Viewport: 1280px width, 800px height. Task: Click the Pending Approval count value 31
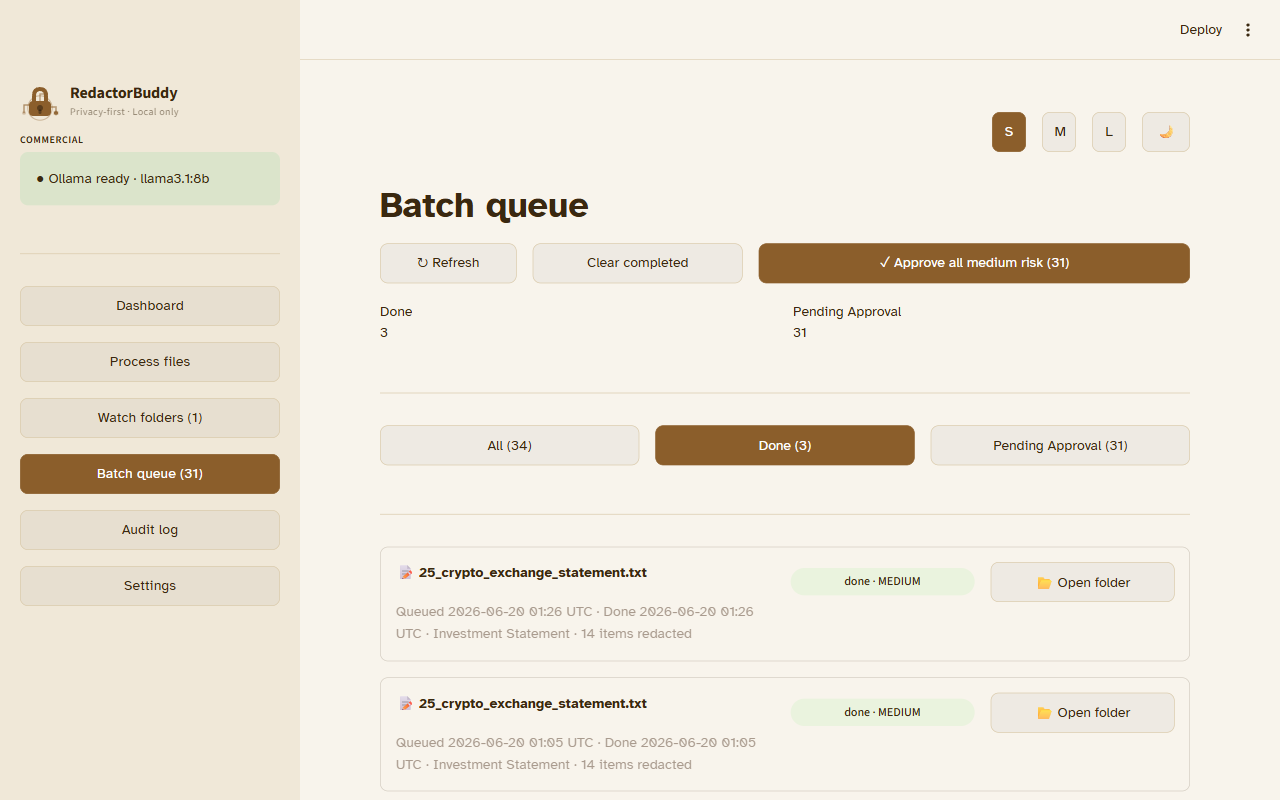coord(800,333)
